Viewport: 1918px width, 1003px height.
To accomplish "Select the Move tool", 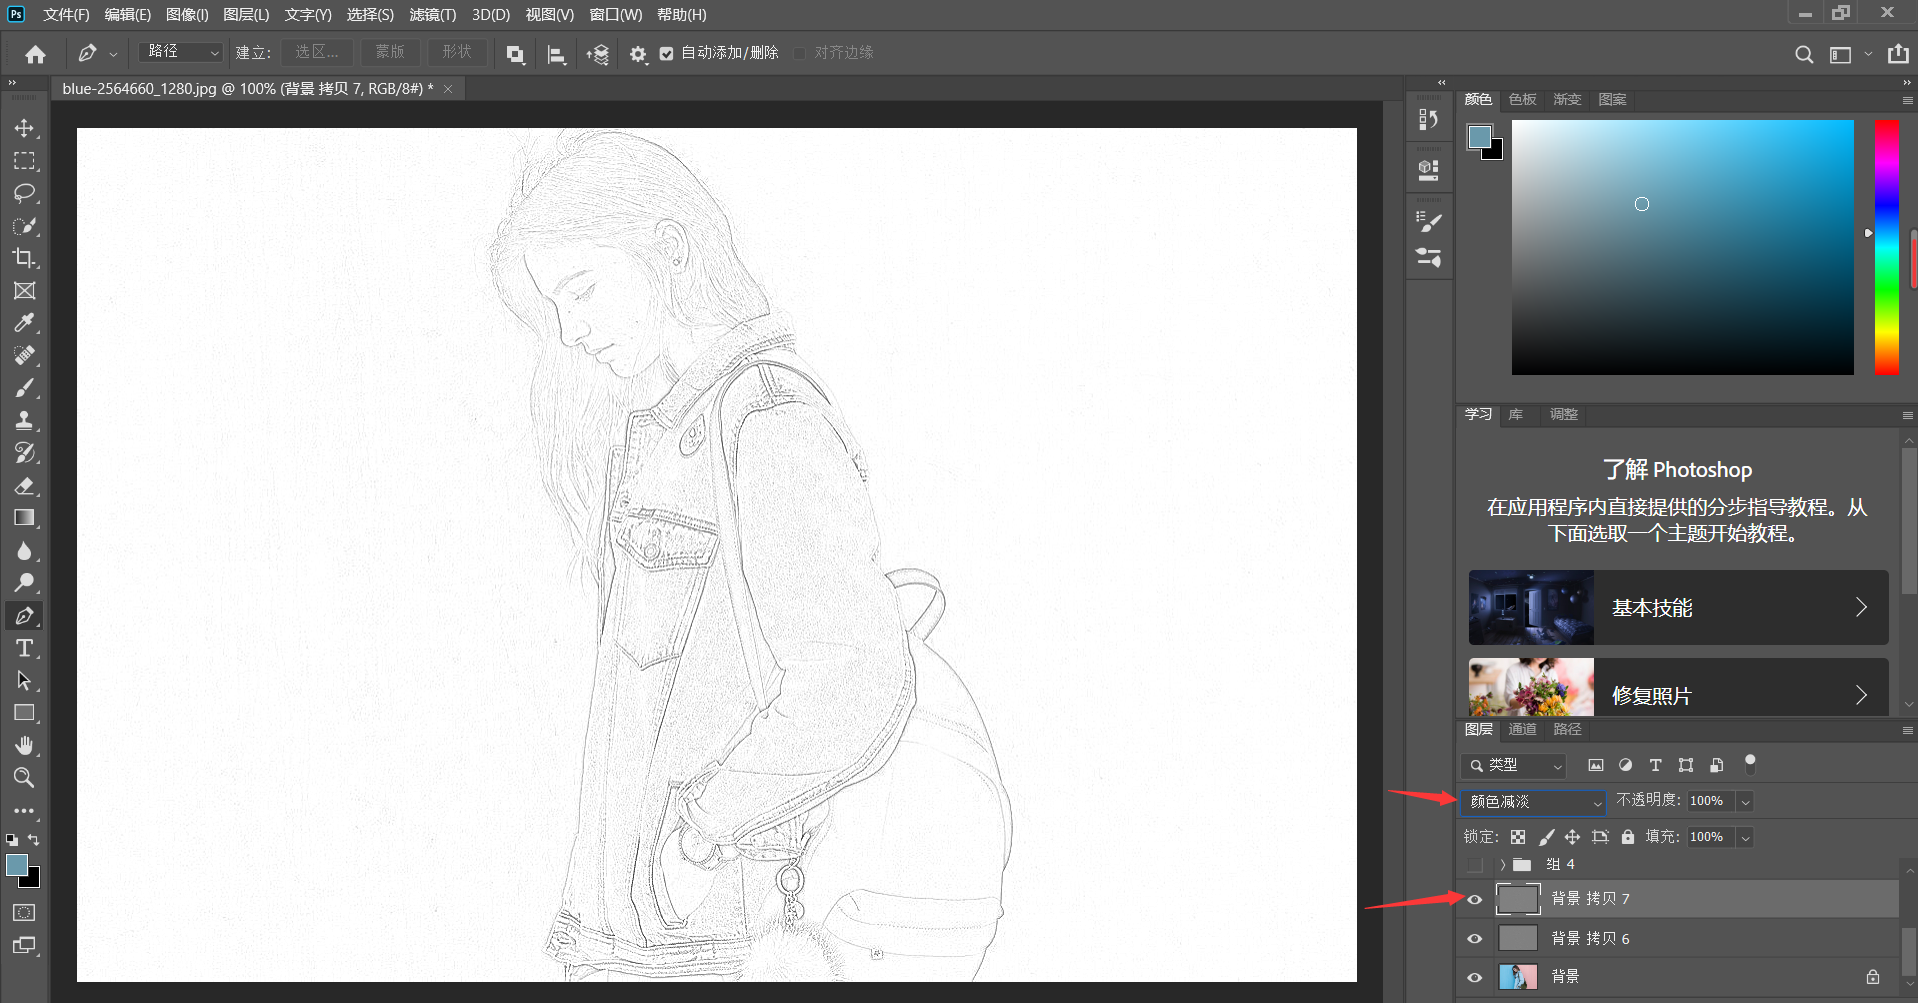I will (x=24, y=128).
